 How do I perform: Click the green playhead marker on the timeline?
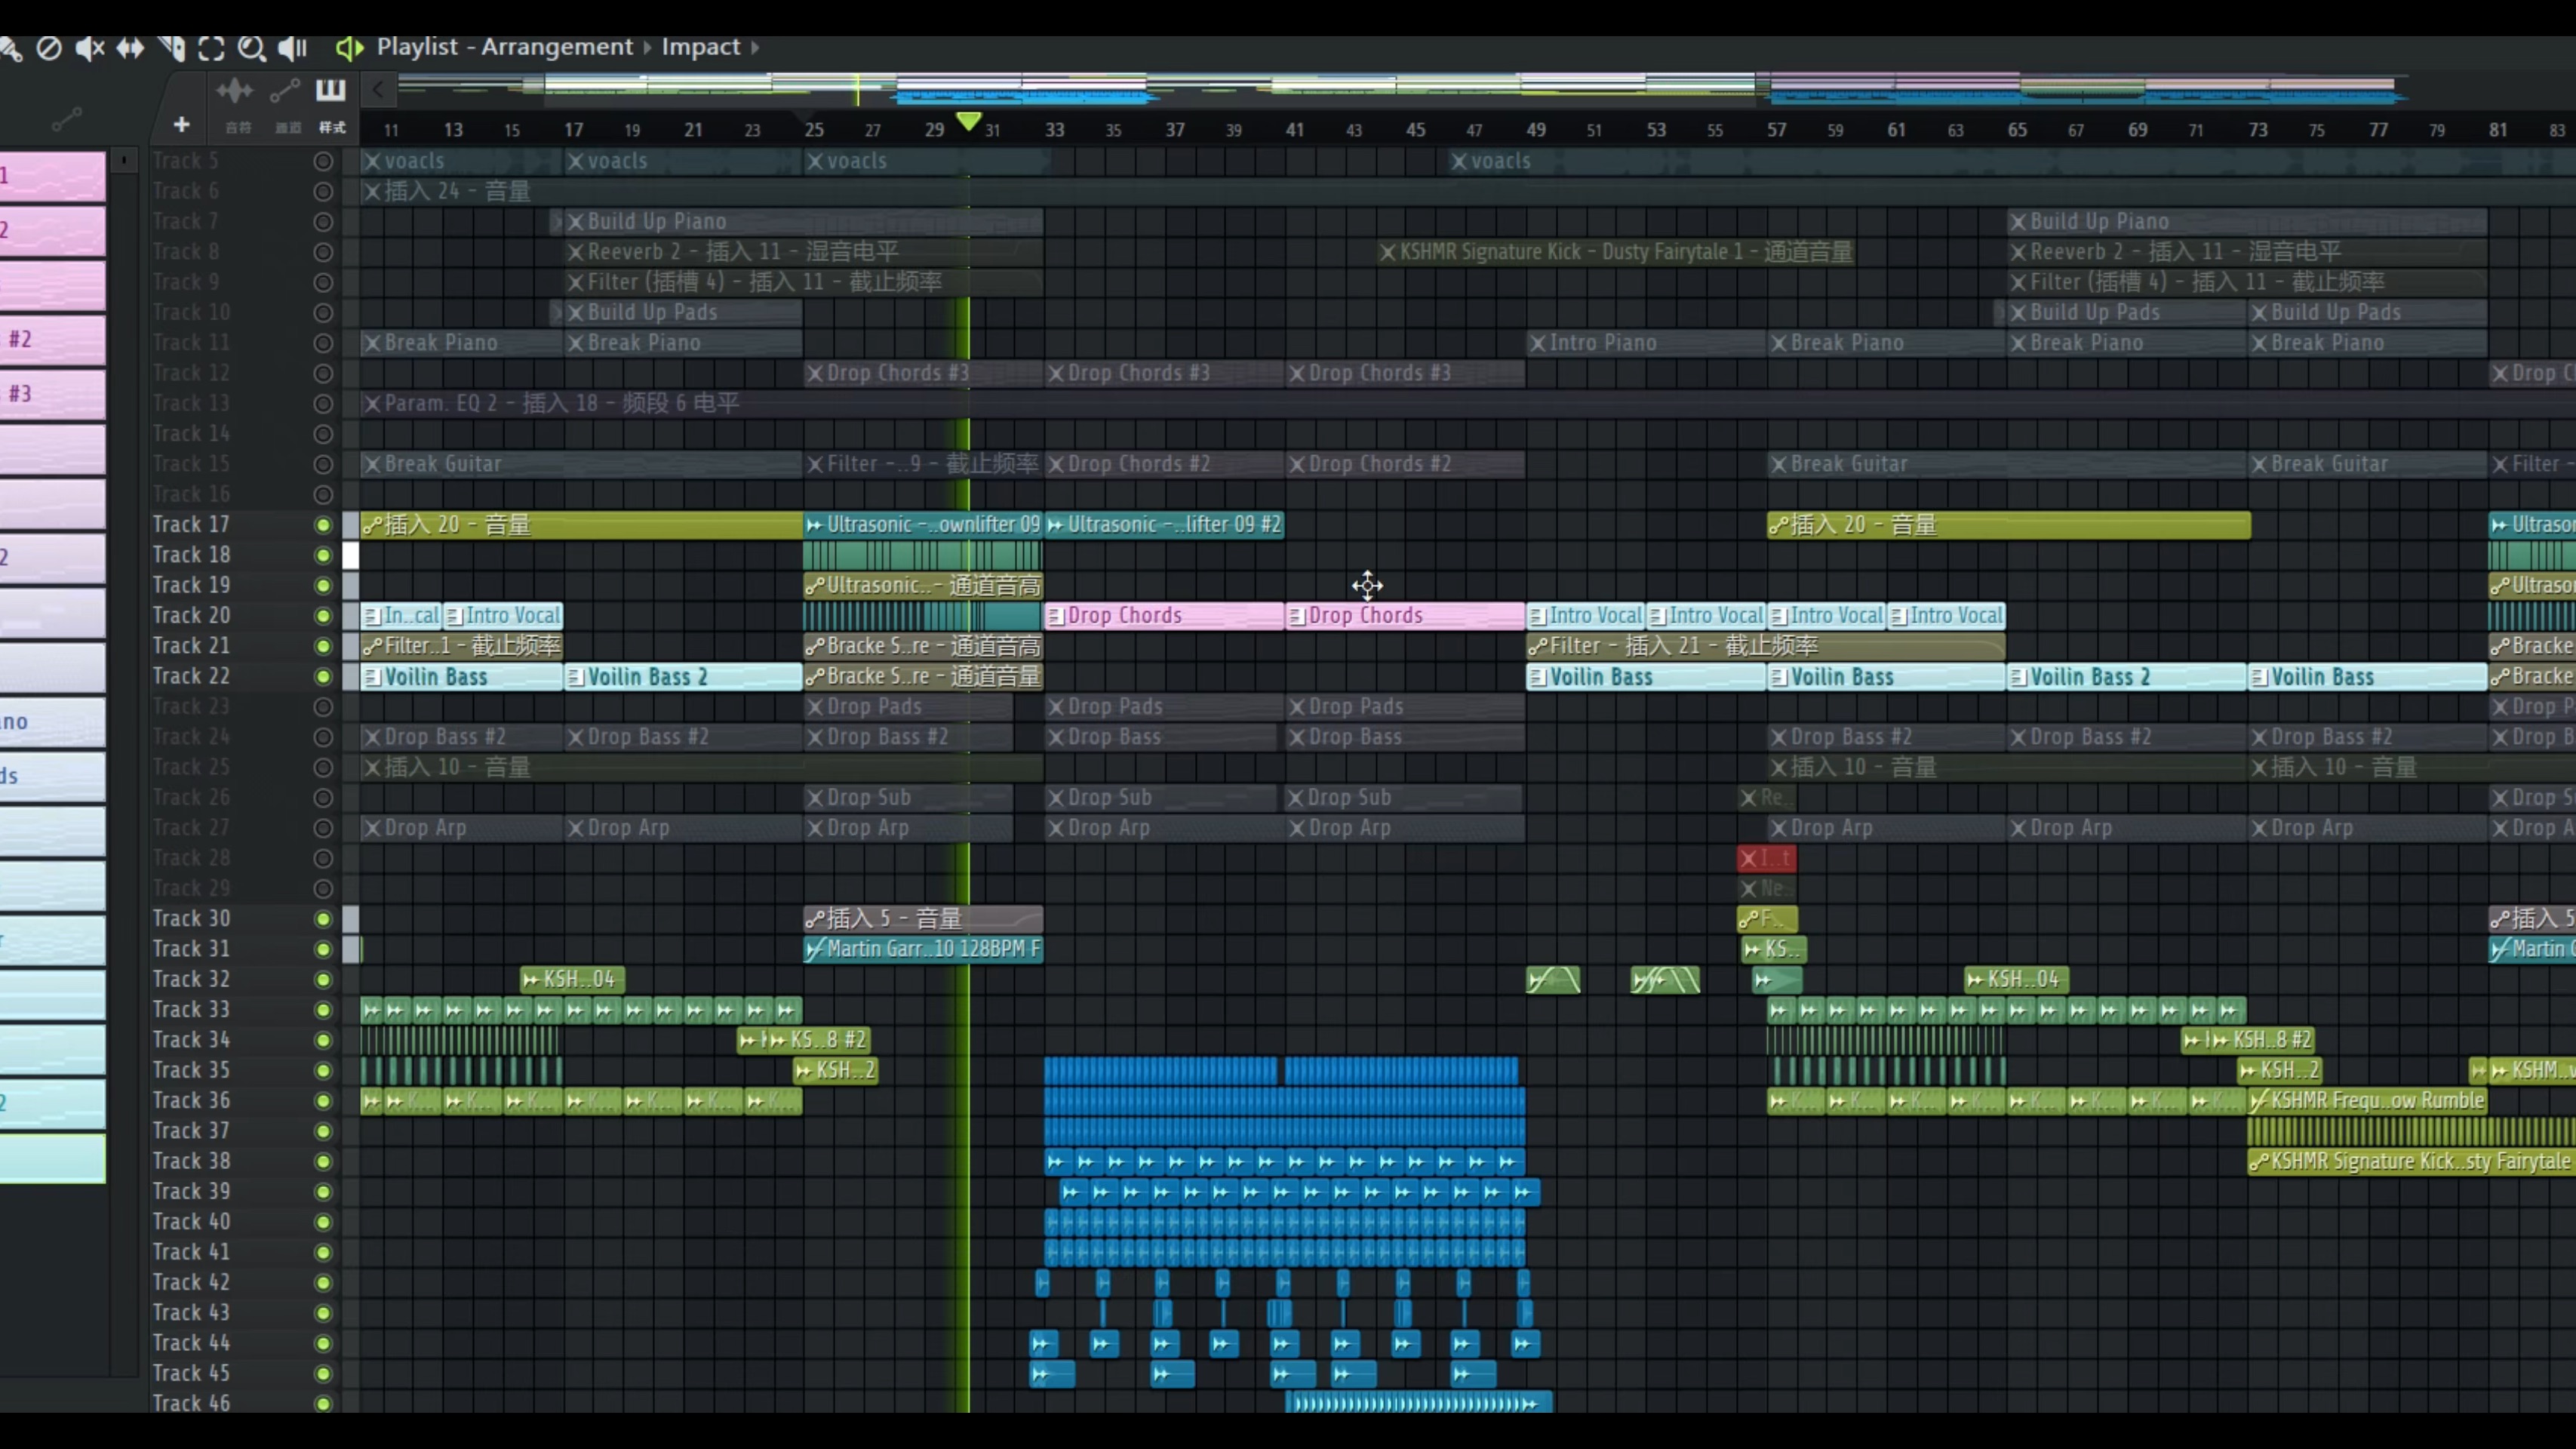[968, 121]
